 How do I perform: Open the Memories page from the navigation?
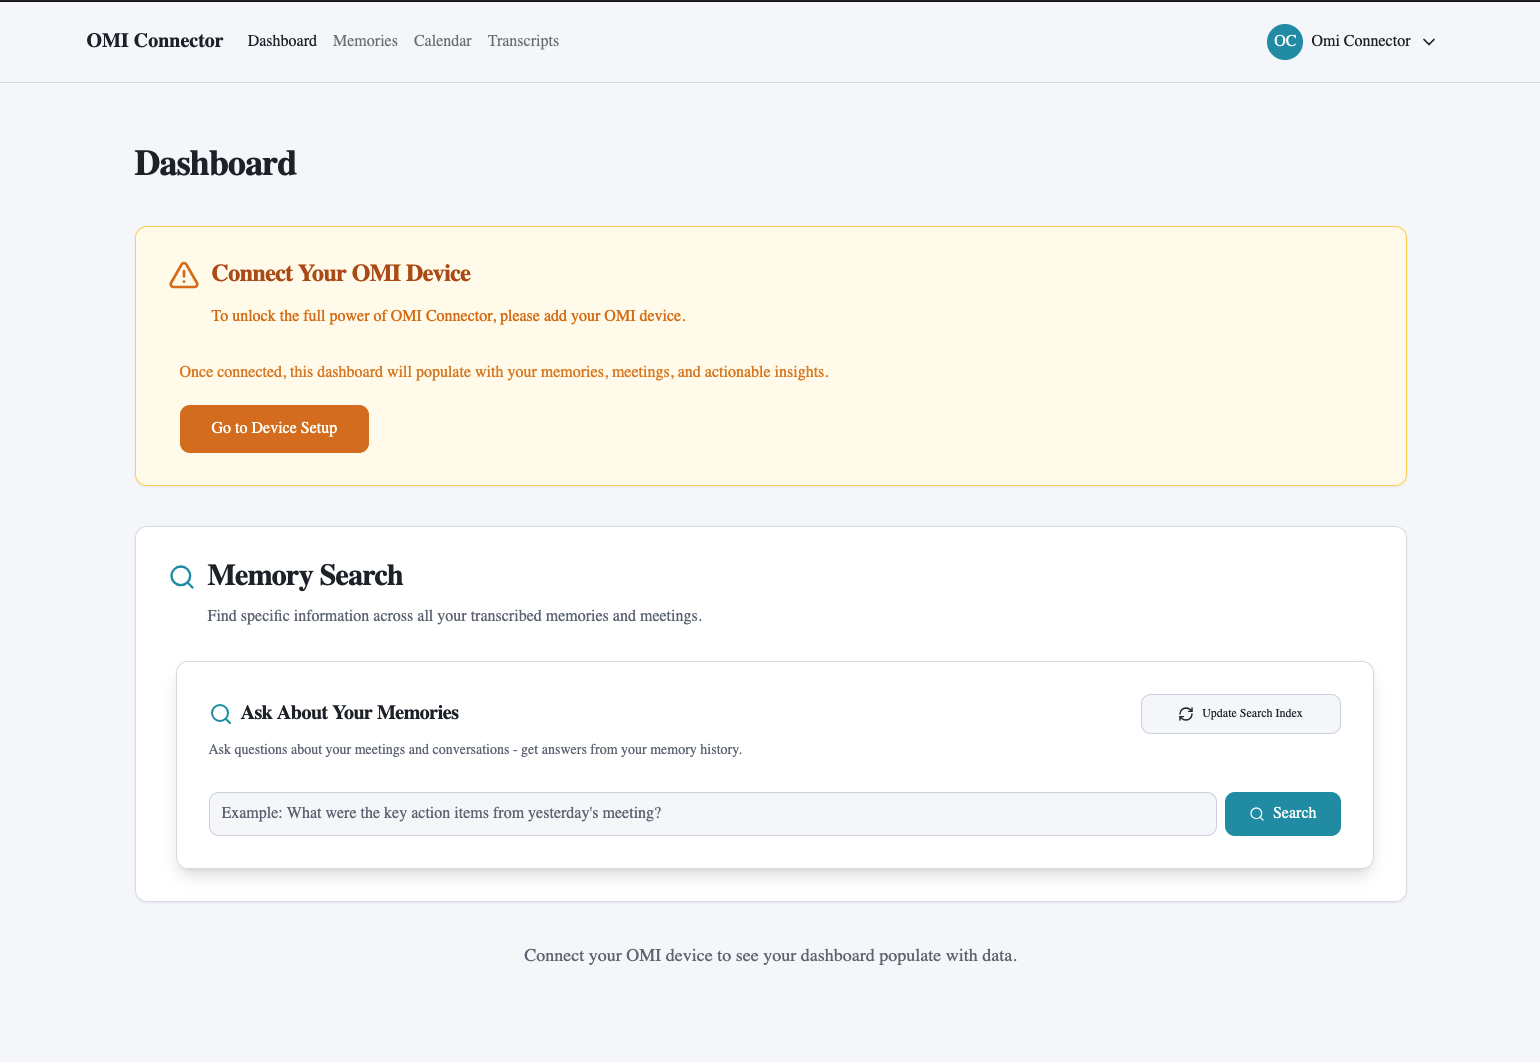point(365,41)
